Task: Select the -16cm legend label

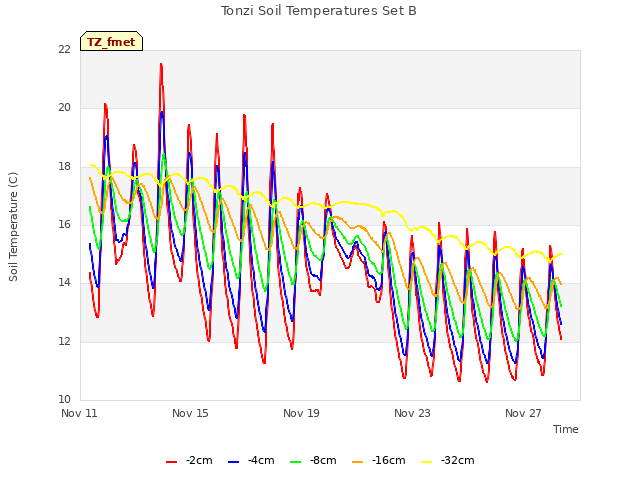Action: 389,460
